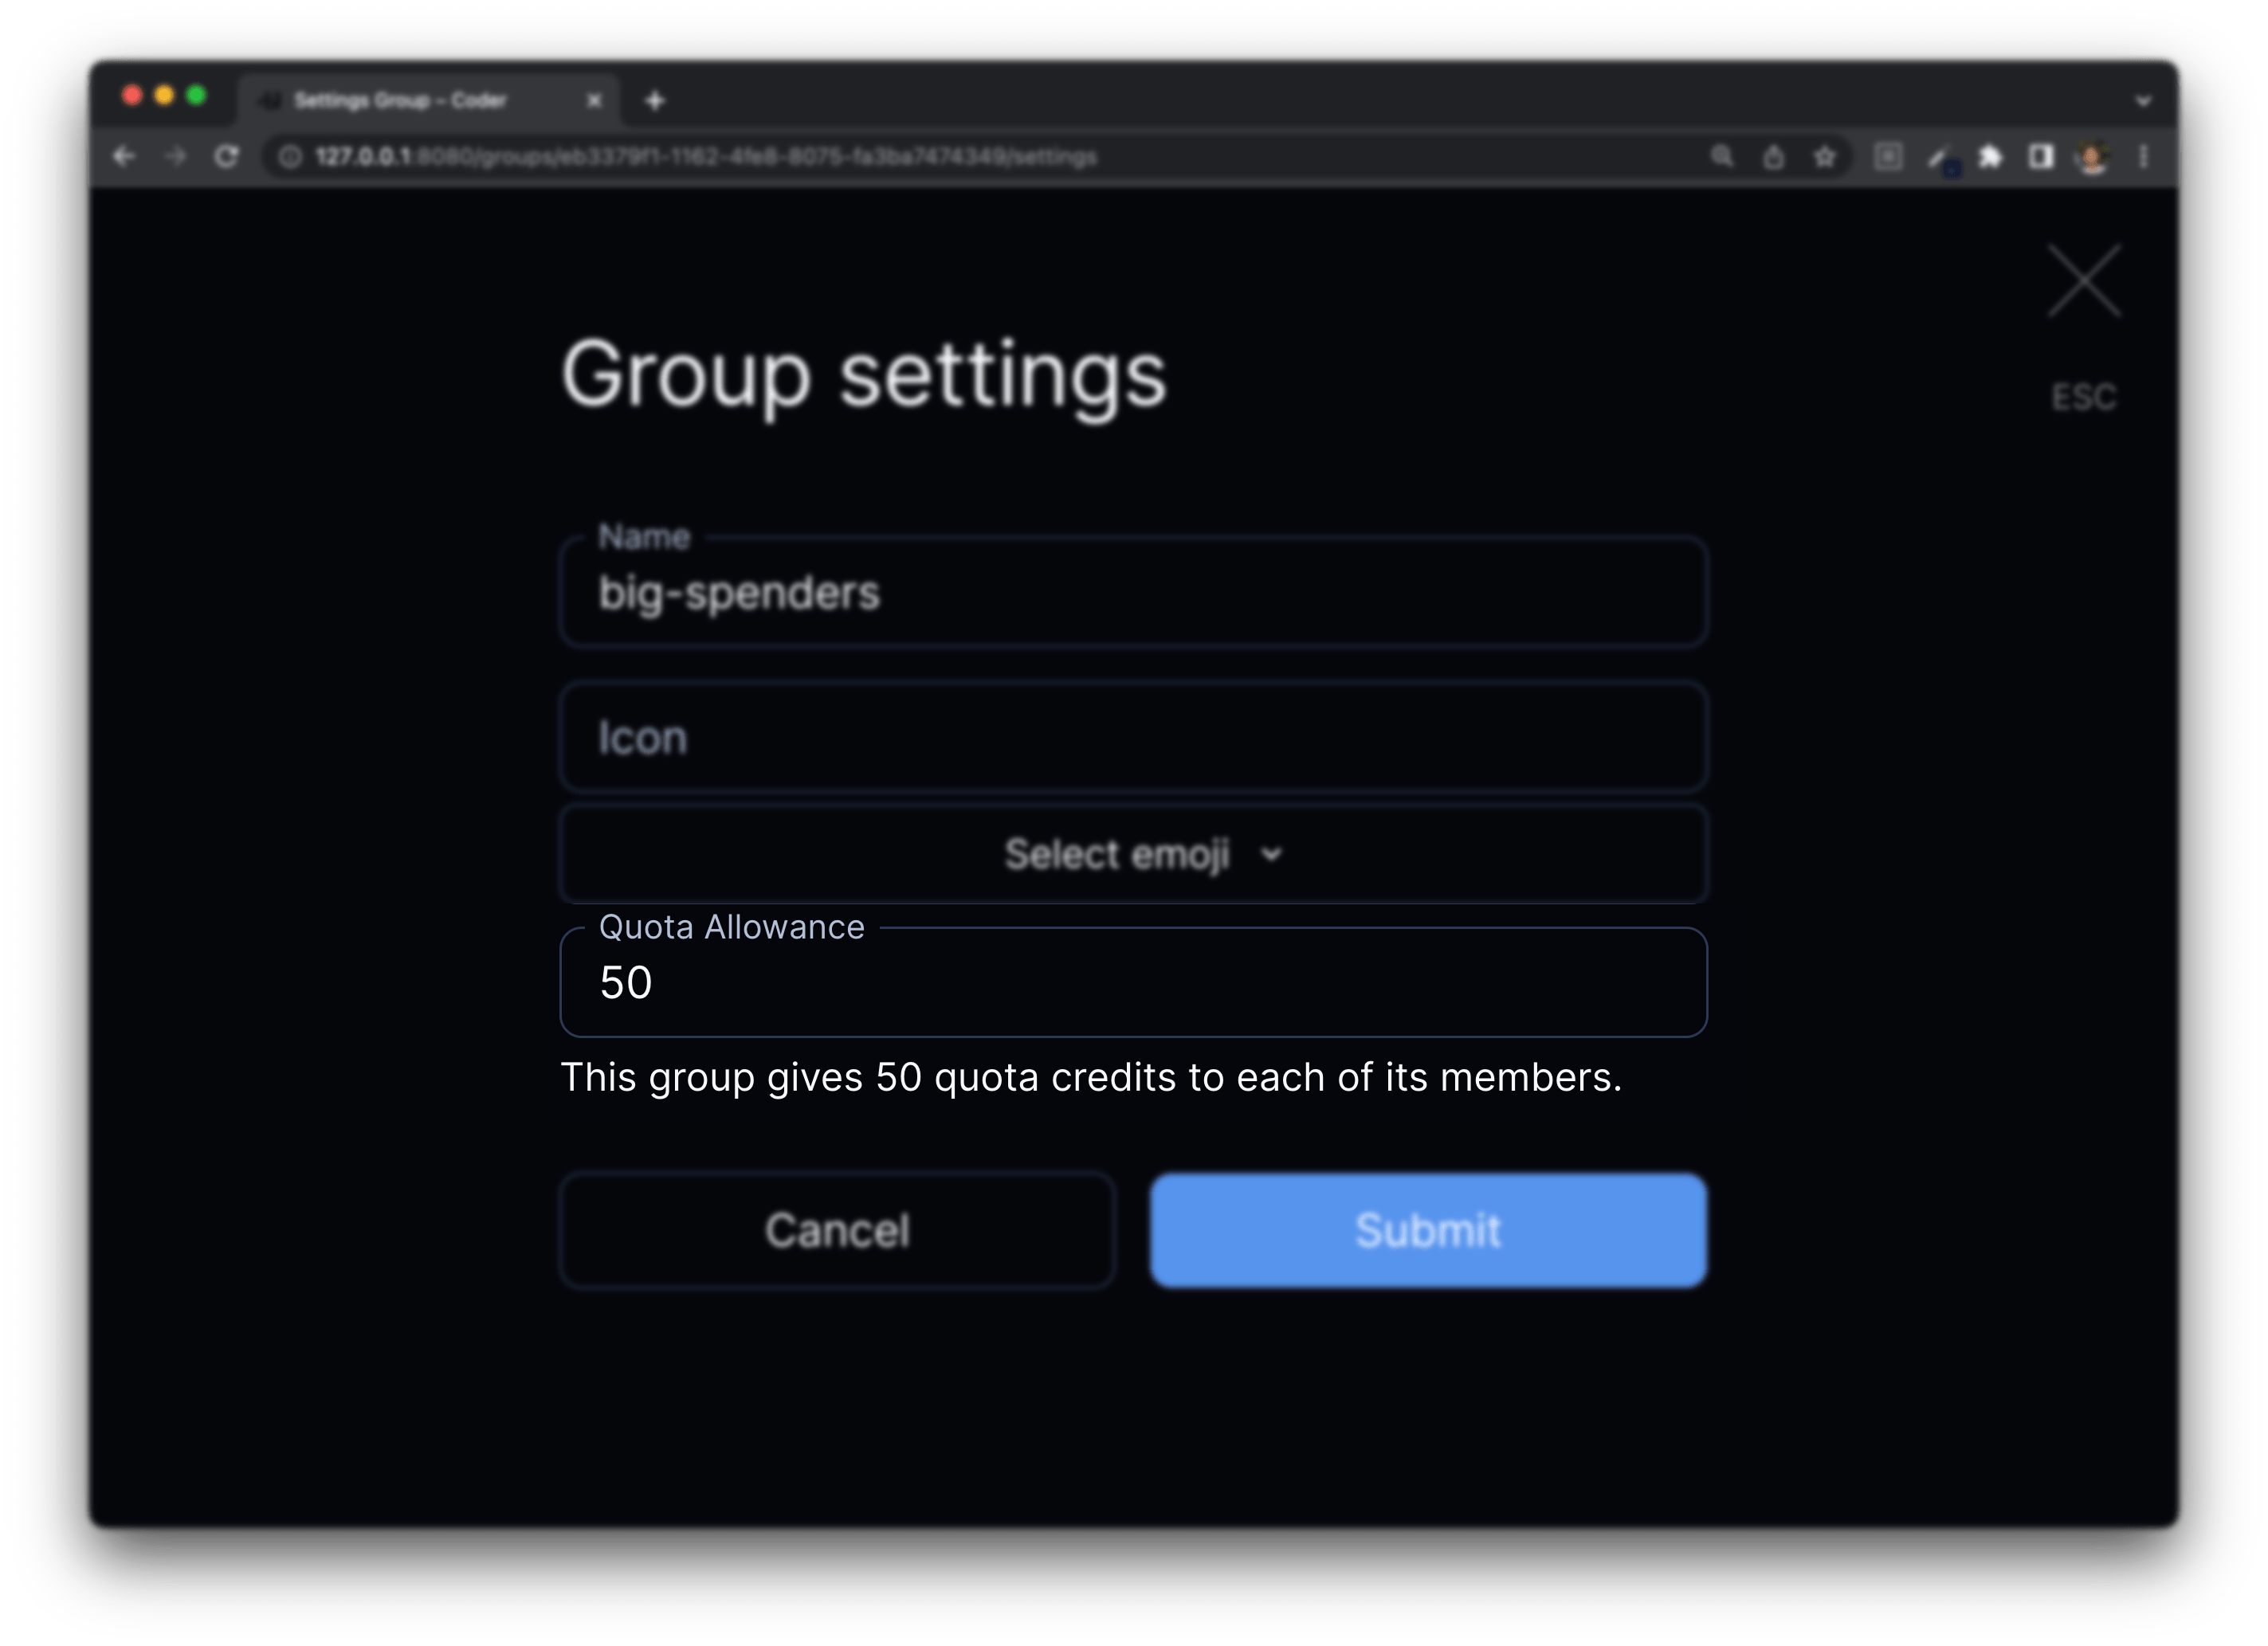This screenshot has height=1646, width=2268.
Task: Bookmark the page with the star icon
Action: pyautogui.click(x=1824, y=157)
